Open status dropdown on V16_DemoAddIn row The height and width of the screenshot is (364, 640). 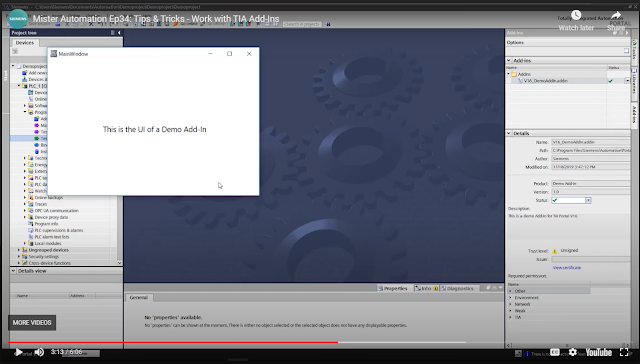tap(627, 81)
